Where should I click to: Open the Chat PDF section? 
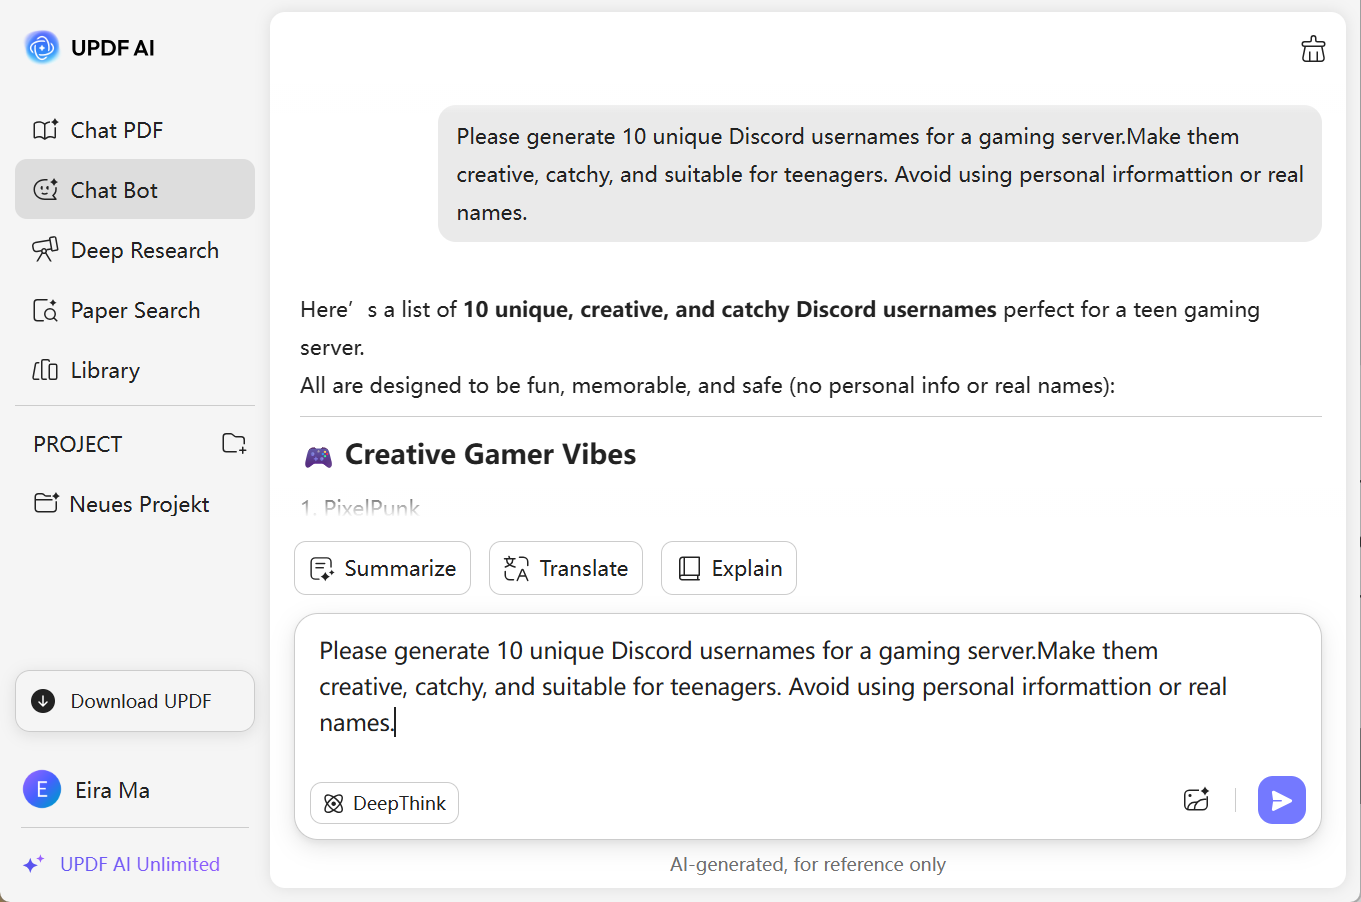coord(116,130)
